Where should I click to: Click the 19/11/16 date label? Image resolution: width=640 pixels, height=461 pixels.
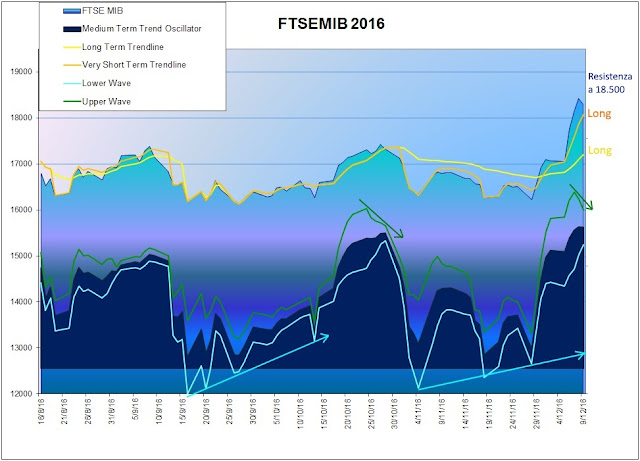pos(491,413)
